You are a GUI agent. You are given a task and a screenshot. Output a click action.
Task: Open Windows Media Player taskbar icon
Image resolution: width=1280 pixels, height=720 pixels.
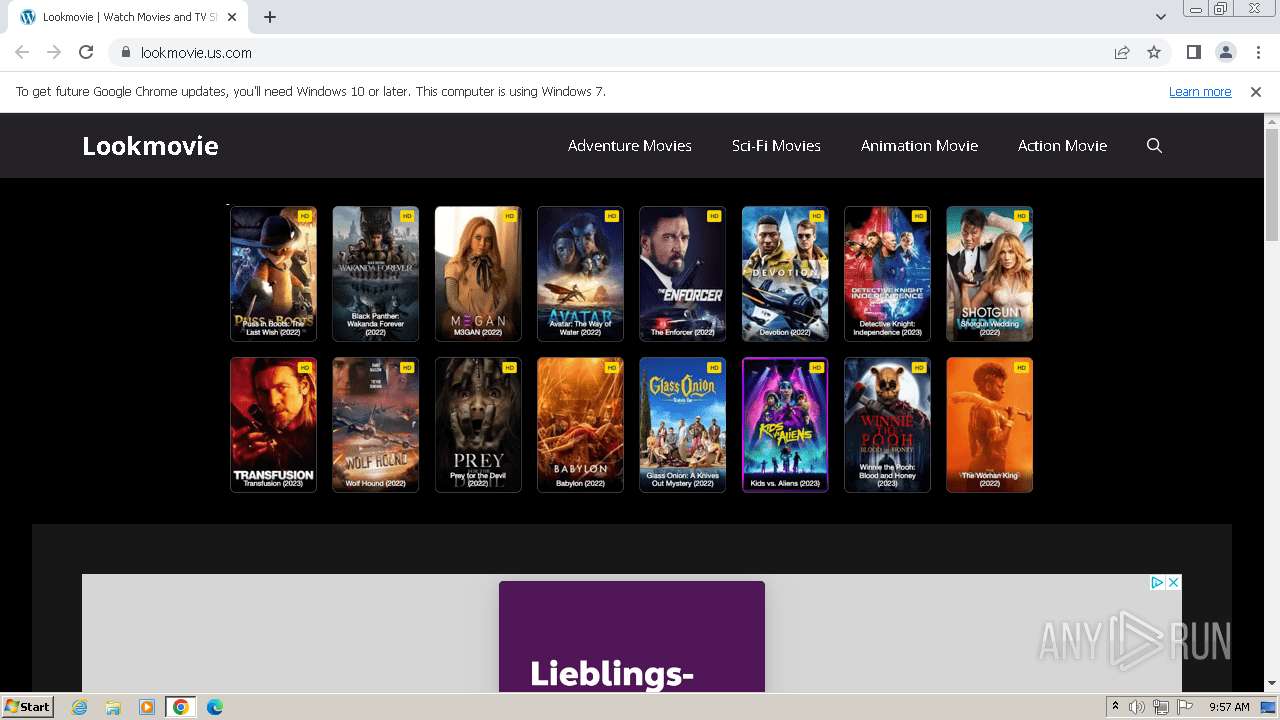click(x=147, y=707)
